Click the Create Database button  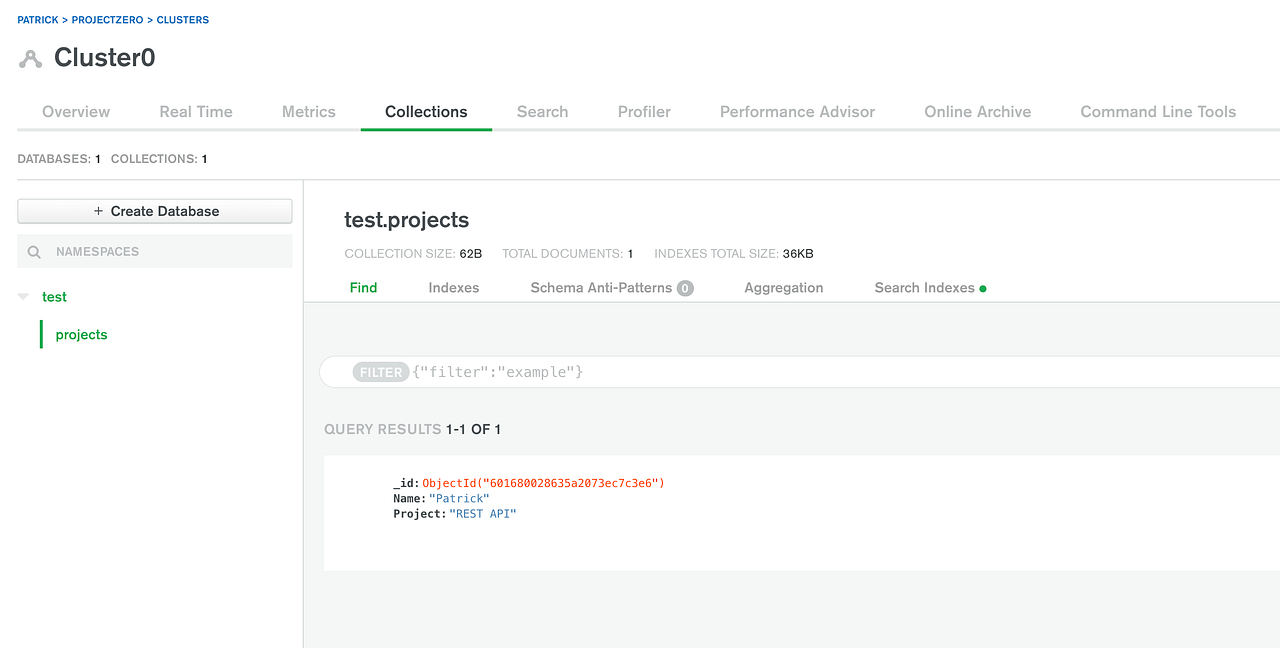tap(154, 211)
